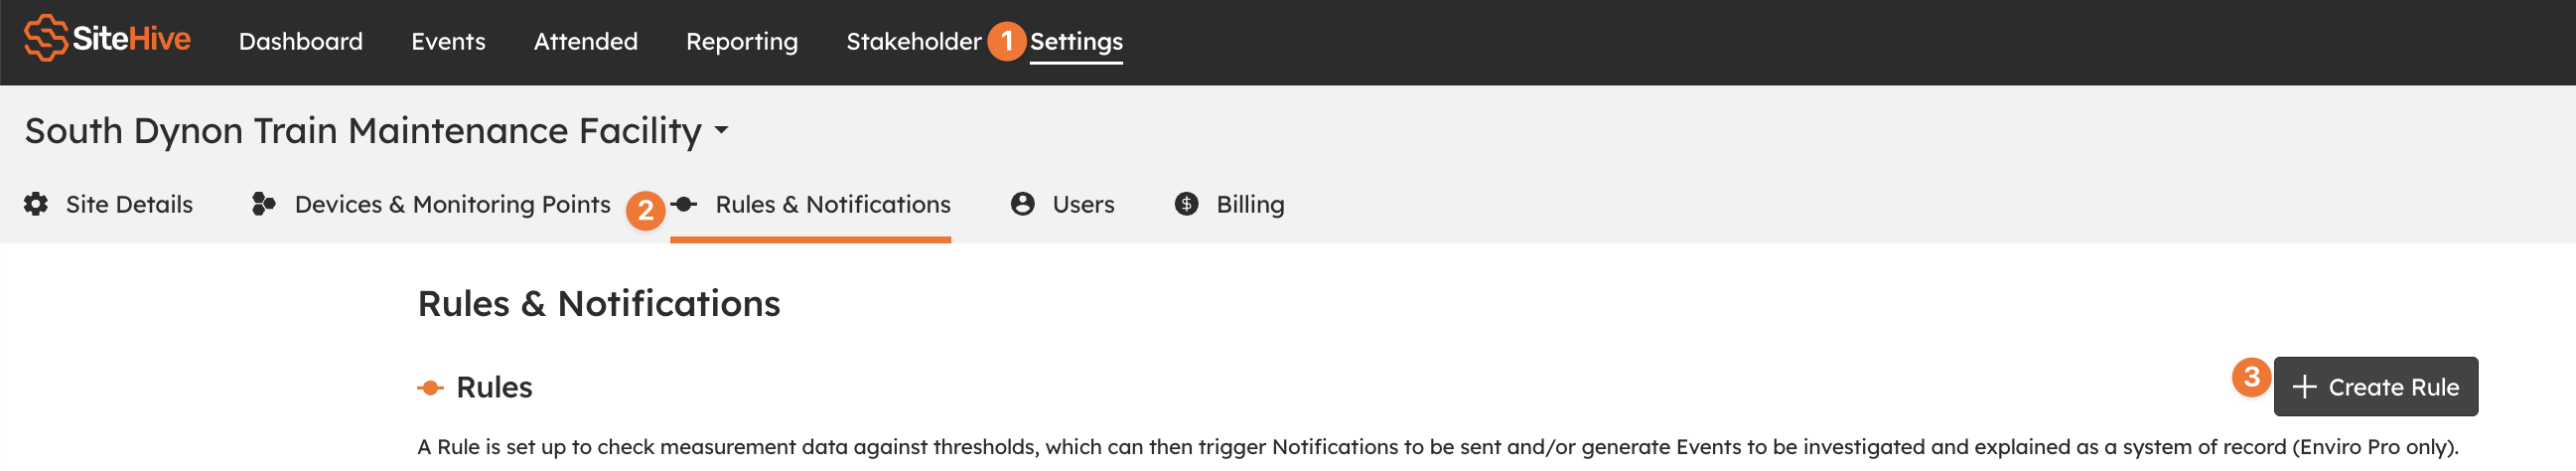Screen dimensions: 2576x471
Task: Select the Stakeholder menu item
Action: 913,41
